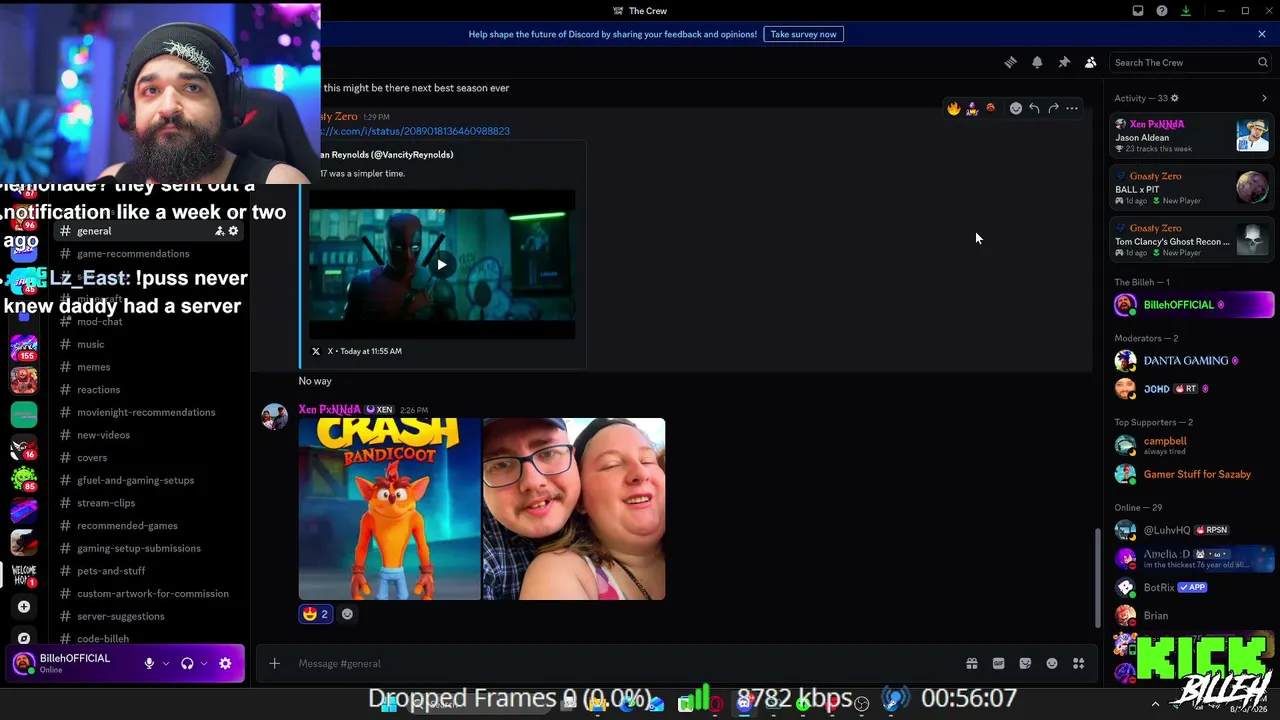Open the Discord inbox icon

1138,11
